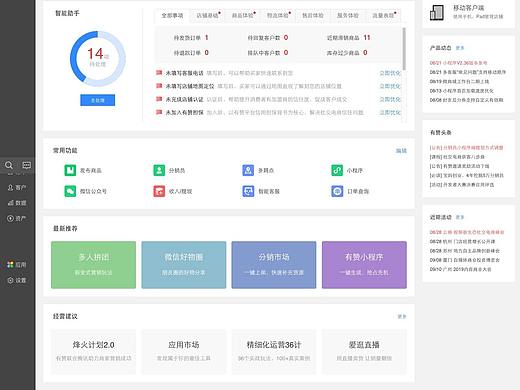Click the 移动客户端 title text

coord(468,8)
